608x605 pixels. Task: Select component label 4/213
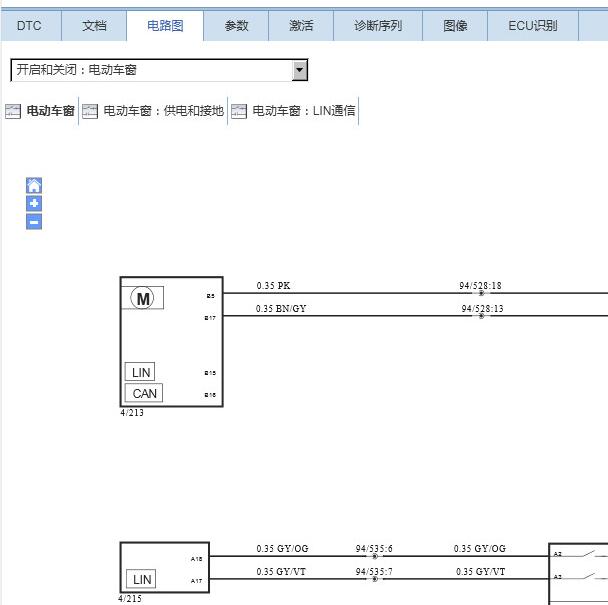pyautogui.click(x=132, y=413)
